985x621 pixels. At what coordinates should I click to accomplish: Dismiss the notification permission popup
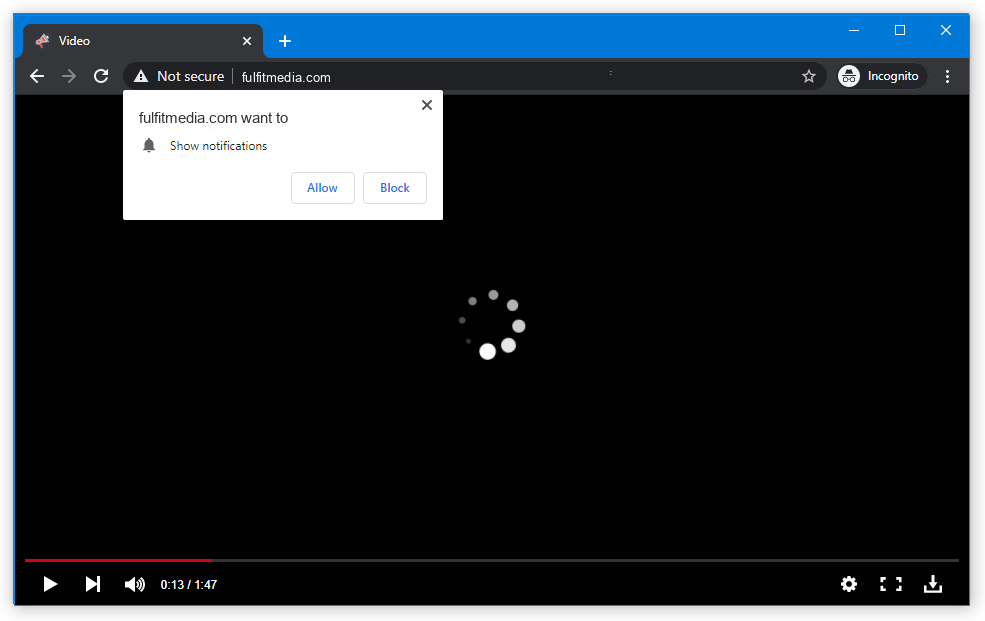pos(427,105)
